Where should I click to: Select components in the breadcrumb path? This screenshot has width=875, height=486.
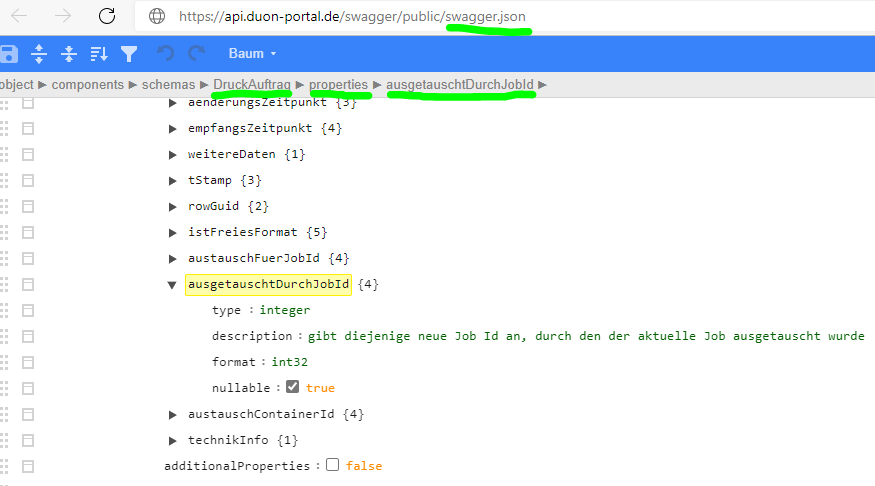[88, 85]
